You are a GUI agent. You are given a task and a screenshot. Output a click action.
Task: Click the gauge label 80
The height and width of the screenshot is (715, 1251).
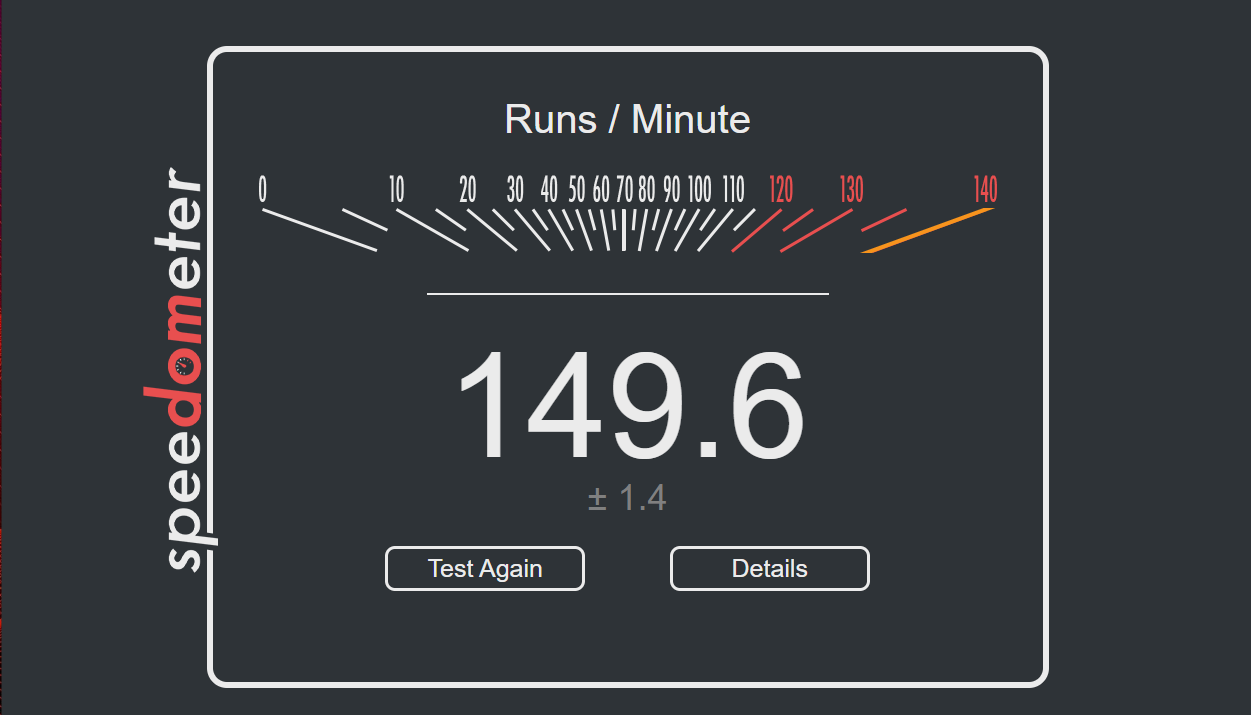(x=647, y=189)
